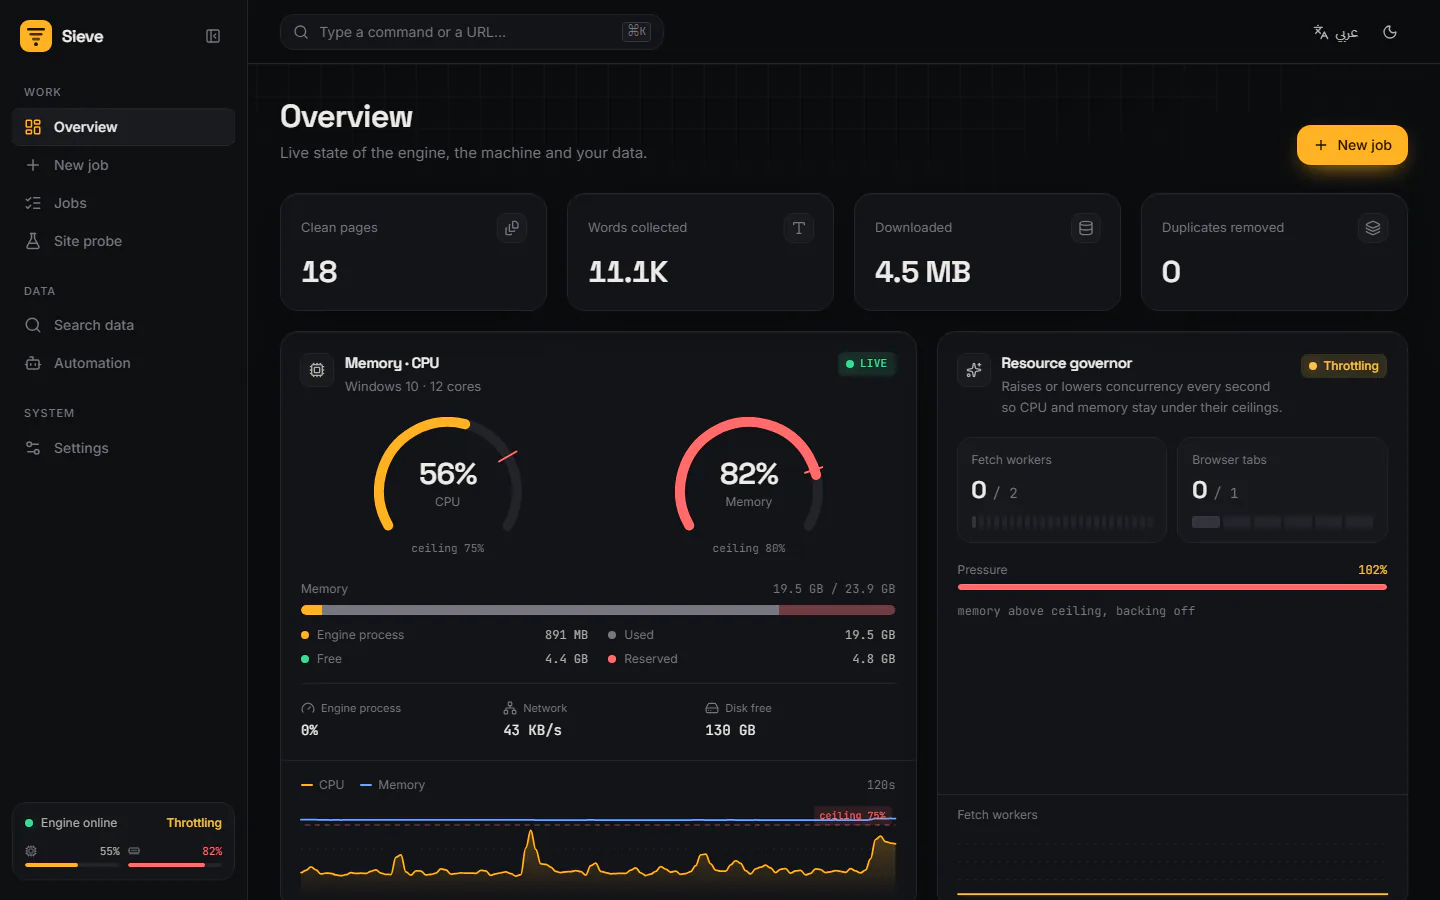
Task: Click the Automation robot icon
Action: [33, 363]
